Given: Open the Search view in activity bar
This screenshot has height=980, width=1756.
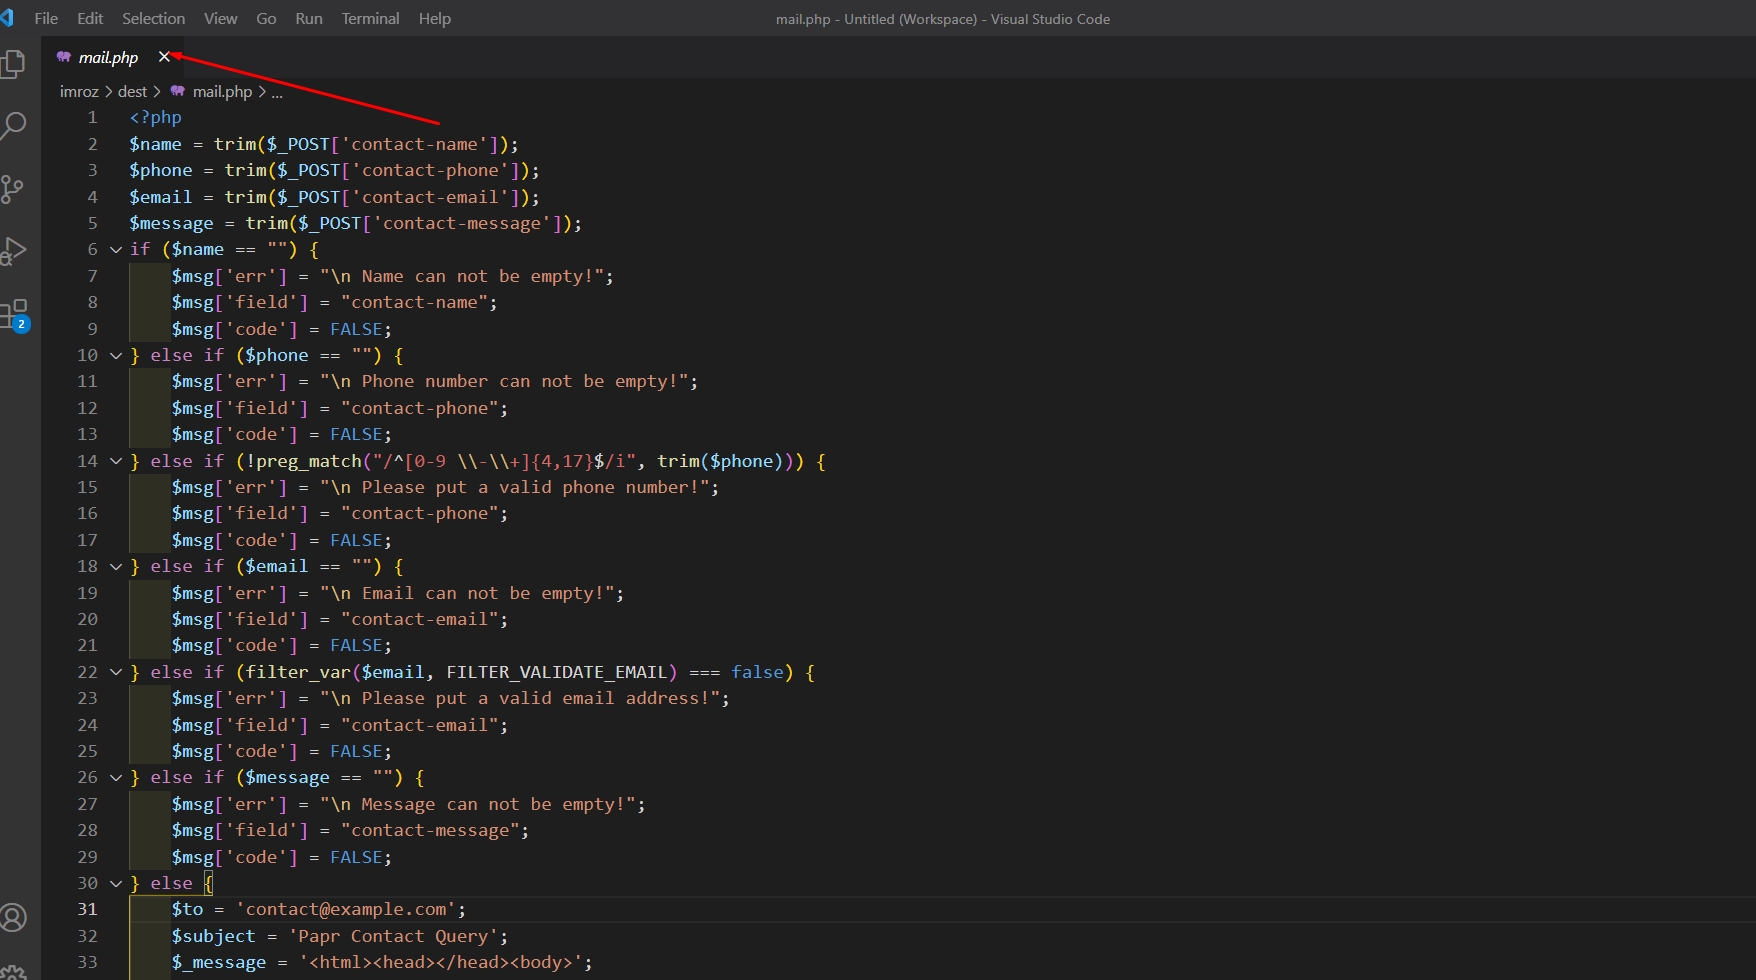Looking at the screenshot, I should pos(14,126).
